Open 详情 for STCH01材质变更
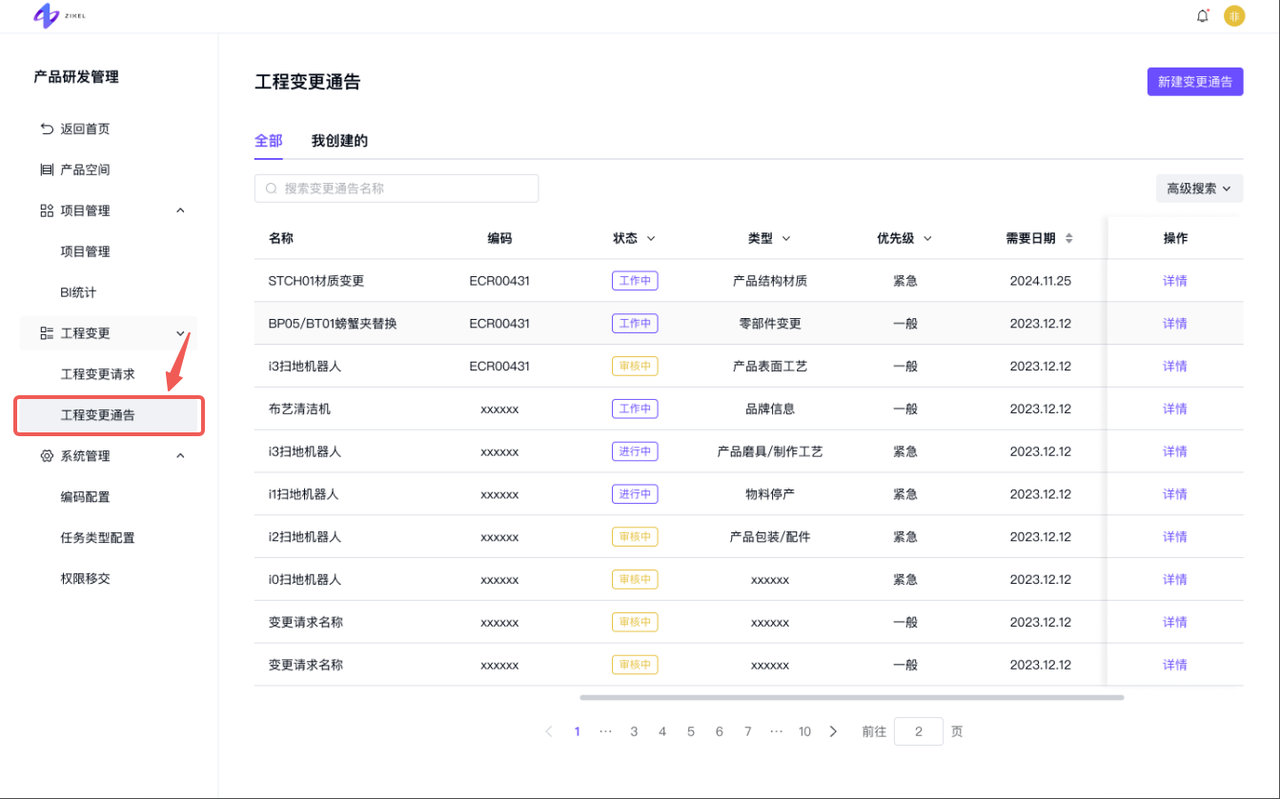Screen dimensions: 1280x799 coord(1175,281)
